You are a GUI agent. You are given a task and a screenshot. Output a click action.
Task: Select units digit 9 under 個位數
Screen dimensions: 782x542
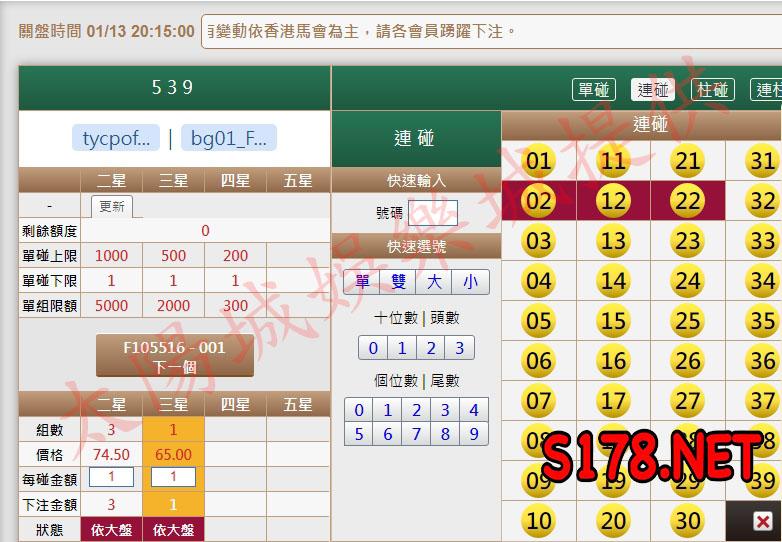tap(474, 433)
